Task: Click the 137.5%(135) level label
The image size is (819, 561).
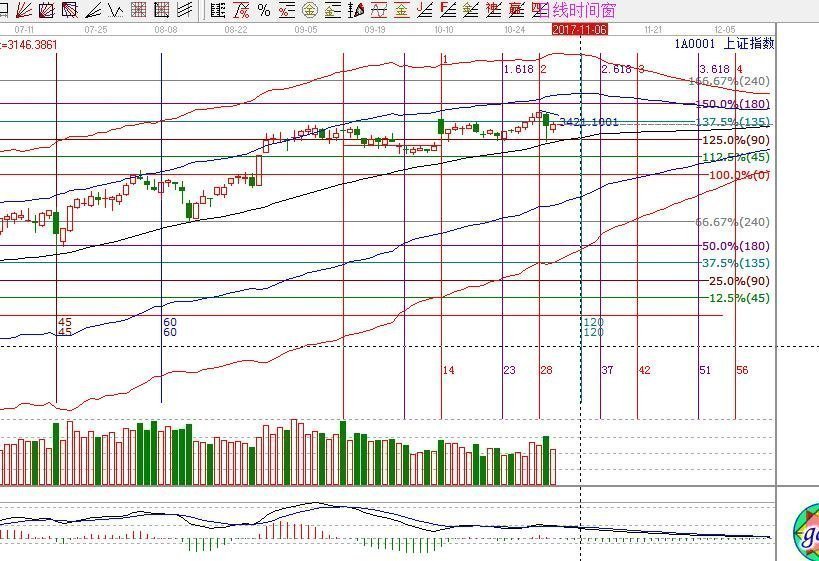Action: [733, 122]
